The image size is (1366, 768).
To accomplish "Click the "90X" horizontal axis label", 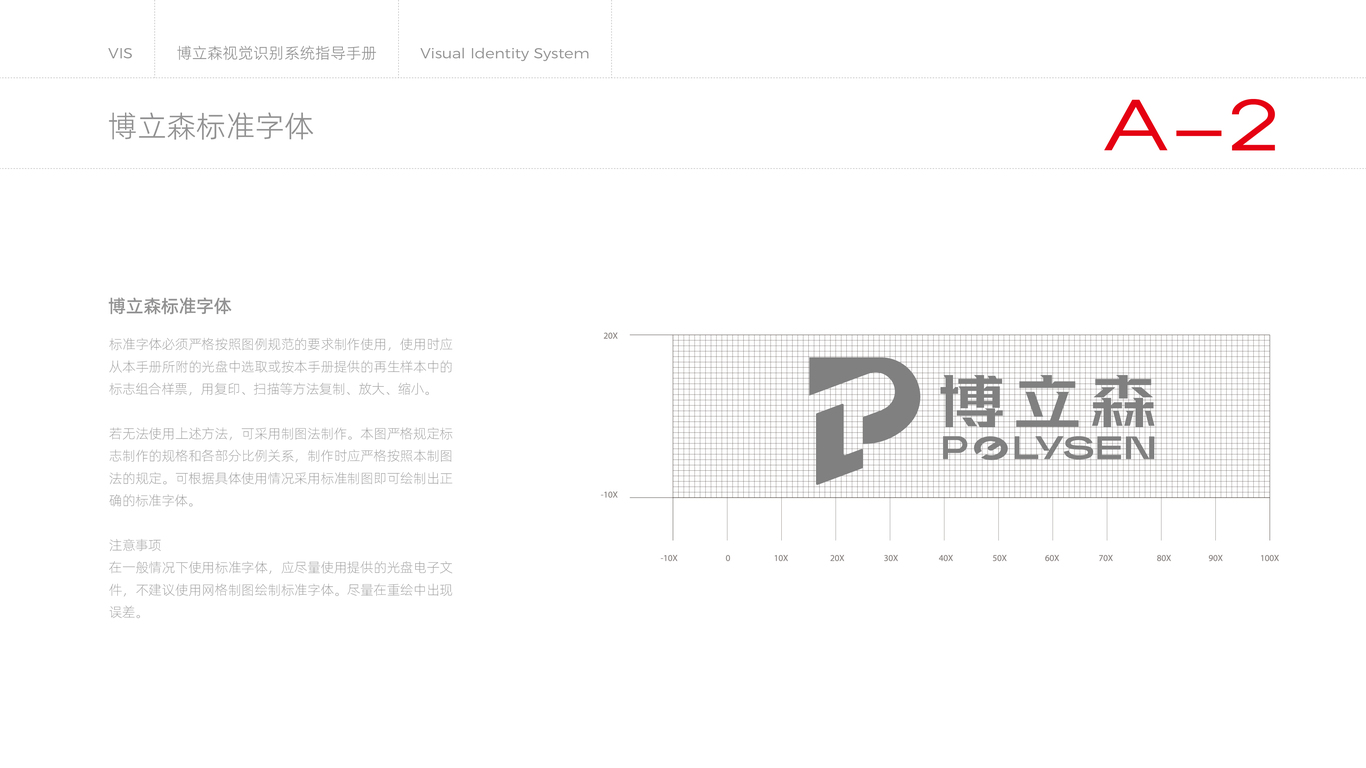I will [1215, 558].
